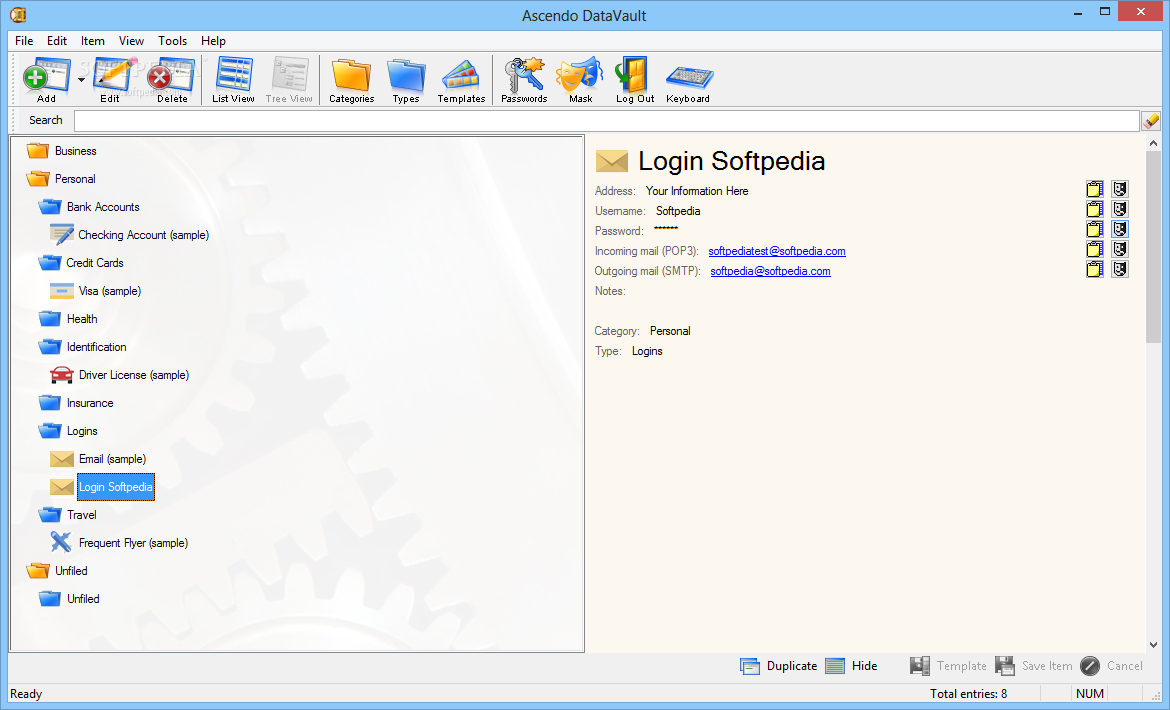Open the File menu

(24, 41)
